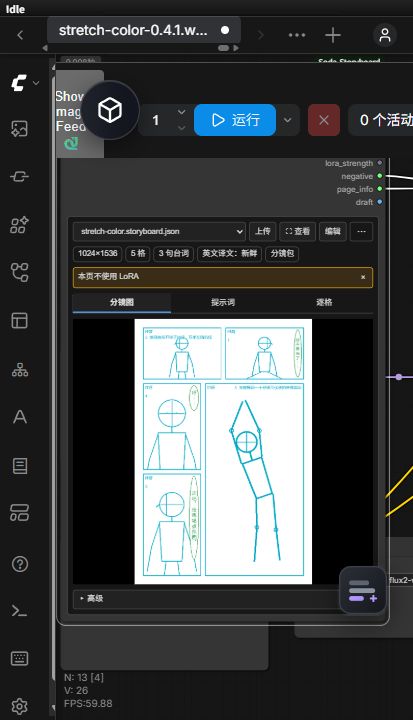This screenshot has width=413, height=720.
Task: Click the N: 13 [4] status text
Action: point(84,677)
